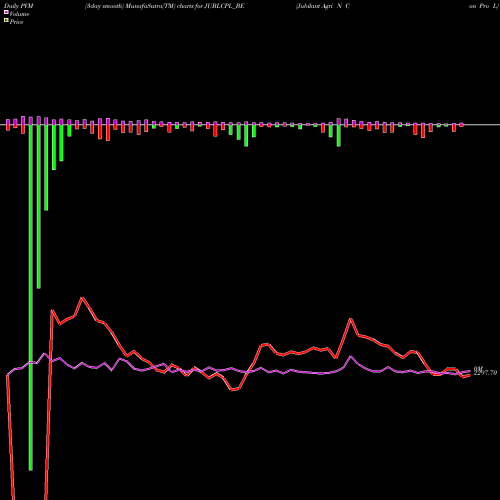The image size is (500, 500).
Task: Click the Daily PVM title text
Action: point(19,6)
